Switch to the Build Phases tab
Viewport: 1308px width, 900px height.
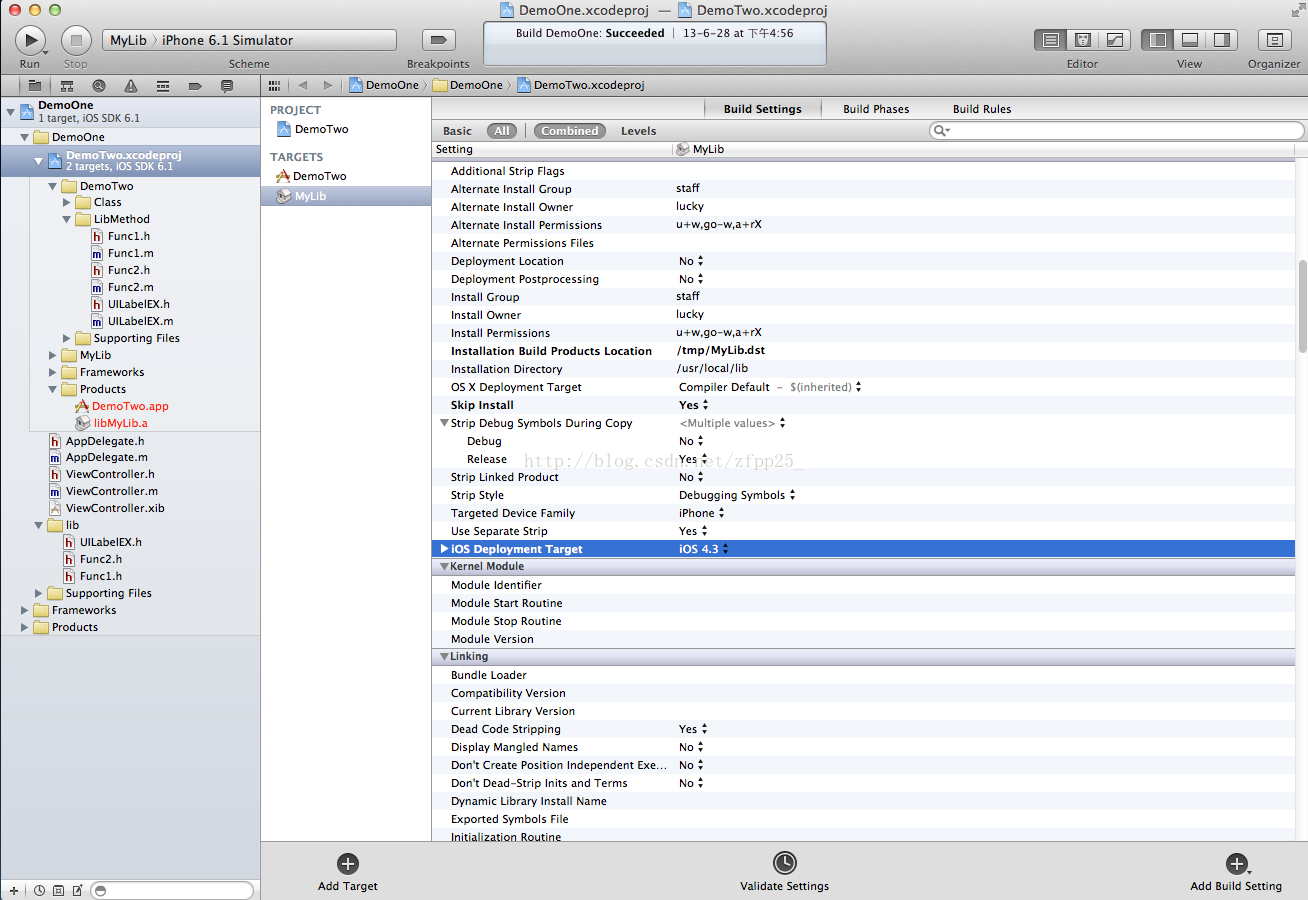pyautogui.click(x=876, y=109)
